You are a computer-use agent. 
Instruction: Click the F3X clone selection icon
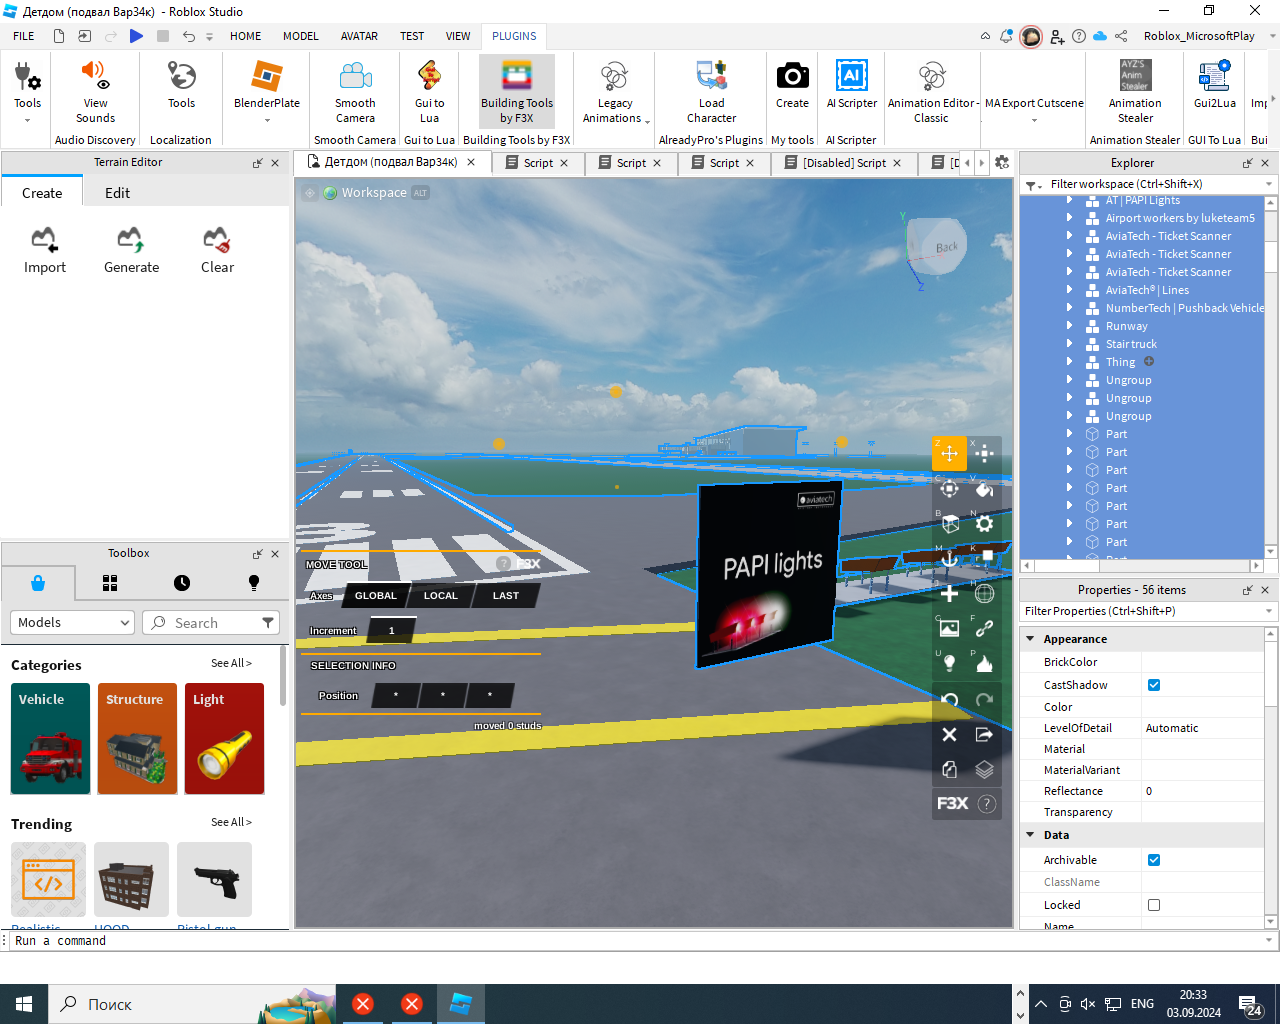pos(949,769)
